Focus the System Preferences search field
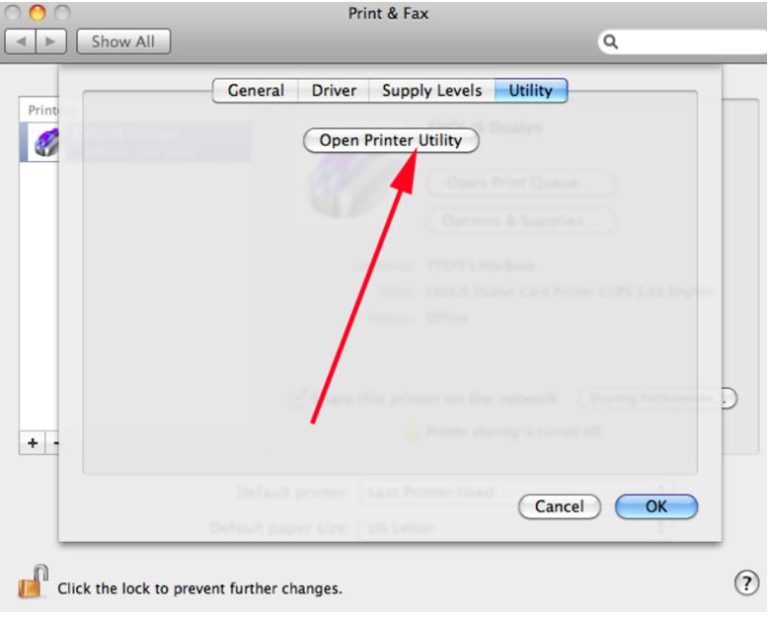This screenshot has height=617, width=768. [682, 42]
